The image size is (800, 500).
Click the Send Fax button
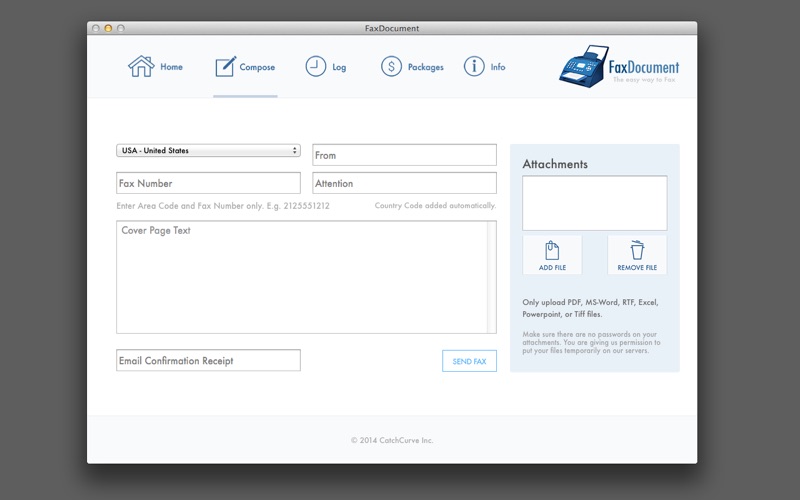(x=469, y=361)
